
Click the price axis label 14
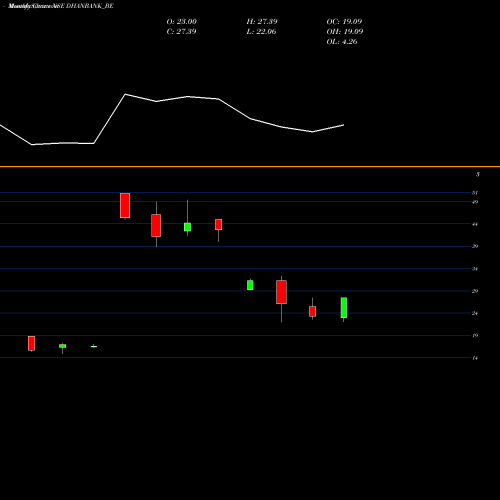coord(475,358)
